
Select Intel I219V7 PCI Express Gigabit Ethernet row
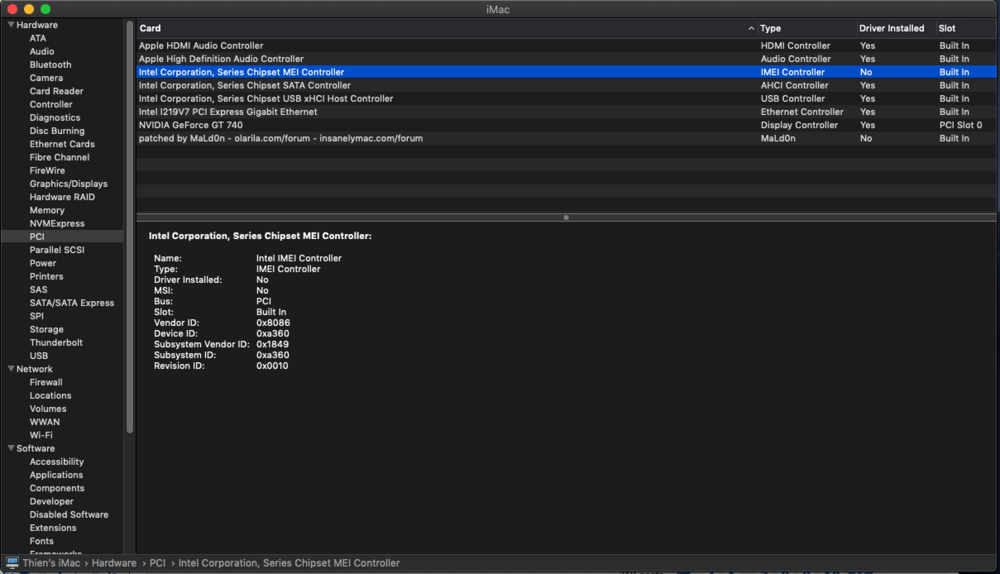228,112
